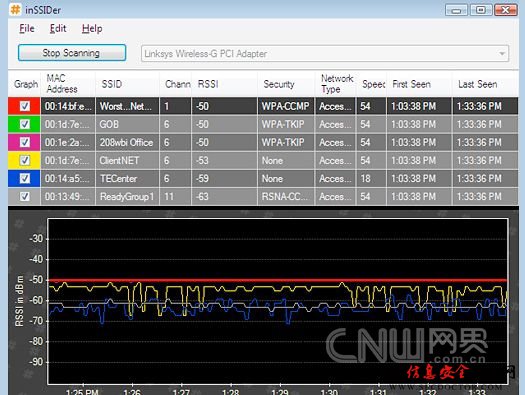Toggle graph checkbox for ReadyGroup1 network
This screenshot has height=395, width=525.
(25, 196)
